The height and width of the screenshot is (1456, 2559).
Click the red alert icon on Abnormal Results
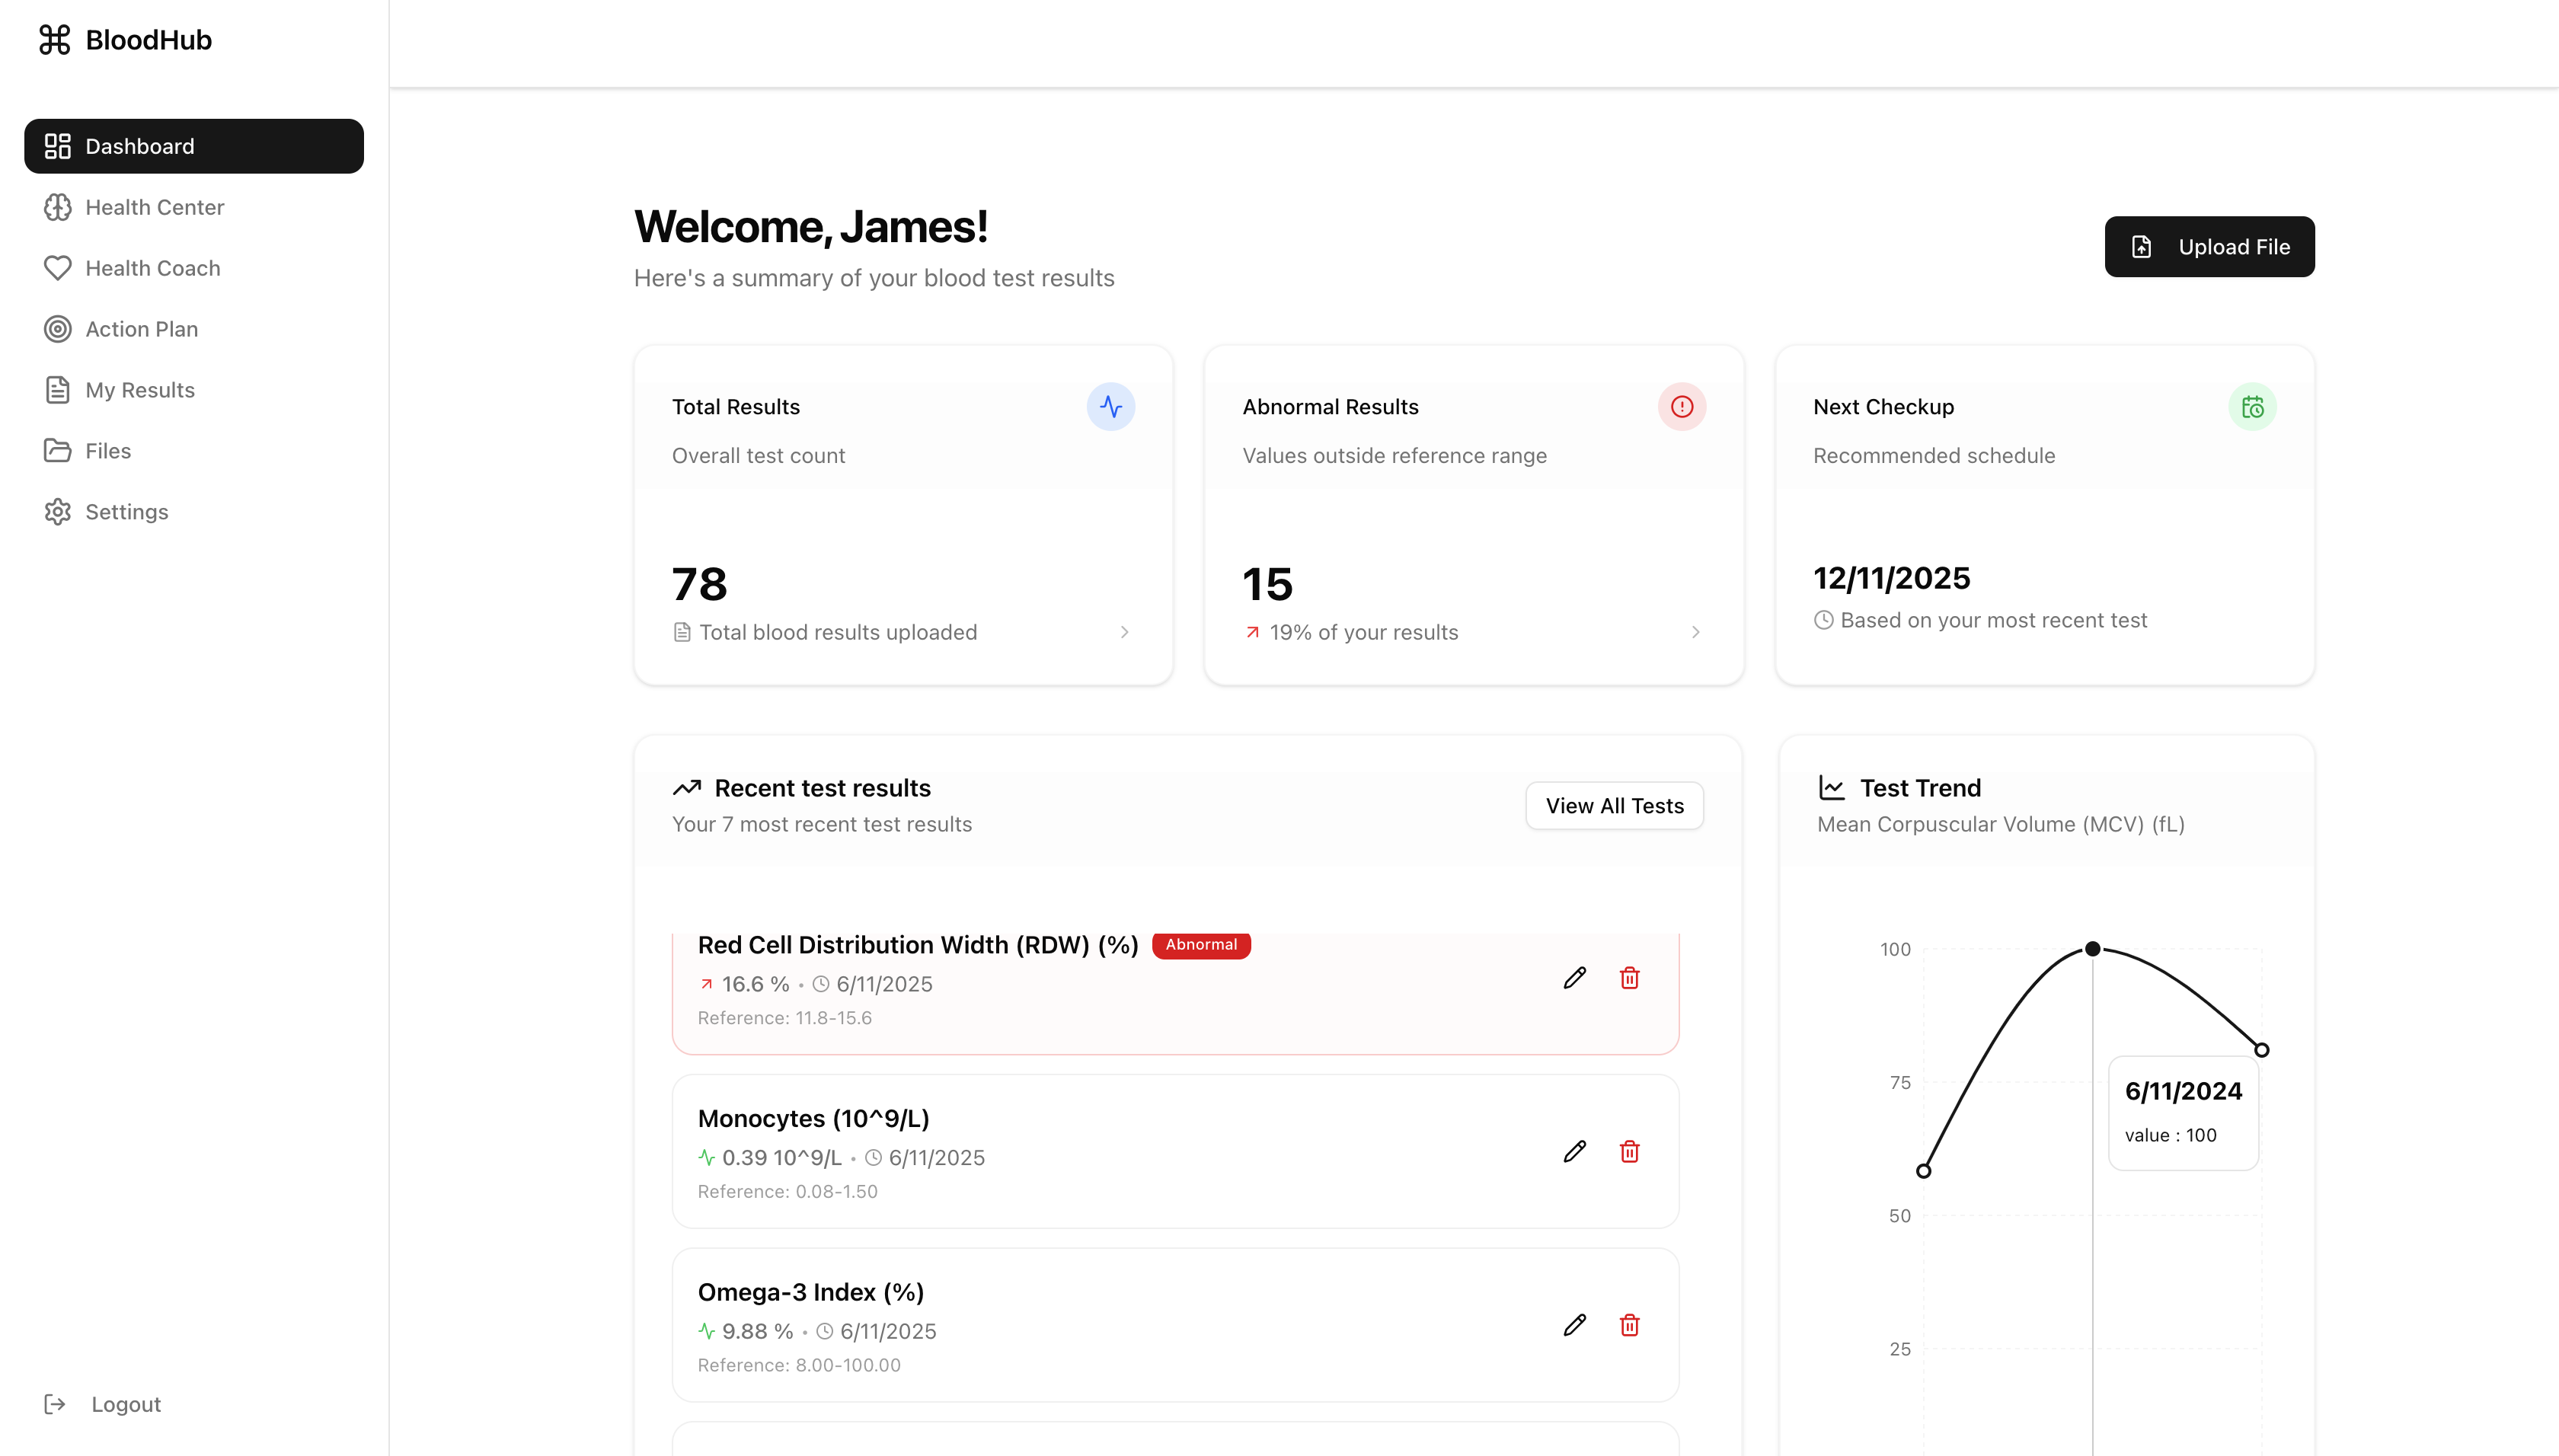1682,407
